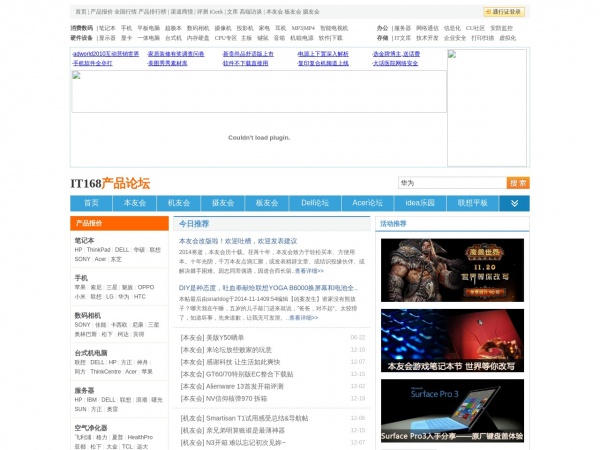
Task: Open the World of Warcraft promo banner image
Action: click(437, 270)
